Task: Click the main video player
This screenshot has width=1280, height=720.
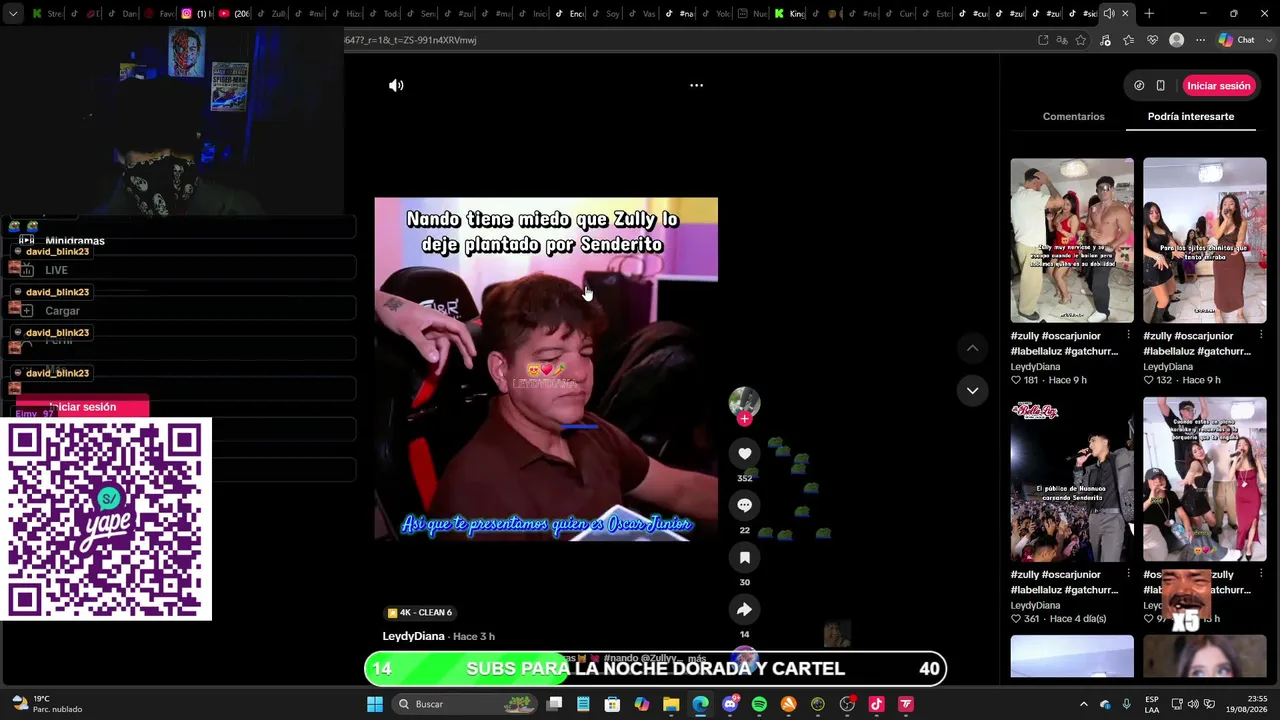Action: click(546, 369)
